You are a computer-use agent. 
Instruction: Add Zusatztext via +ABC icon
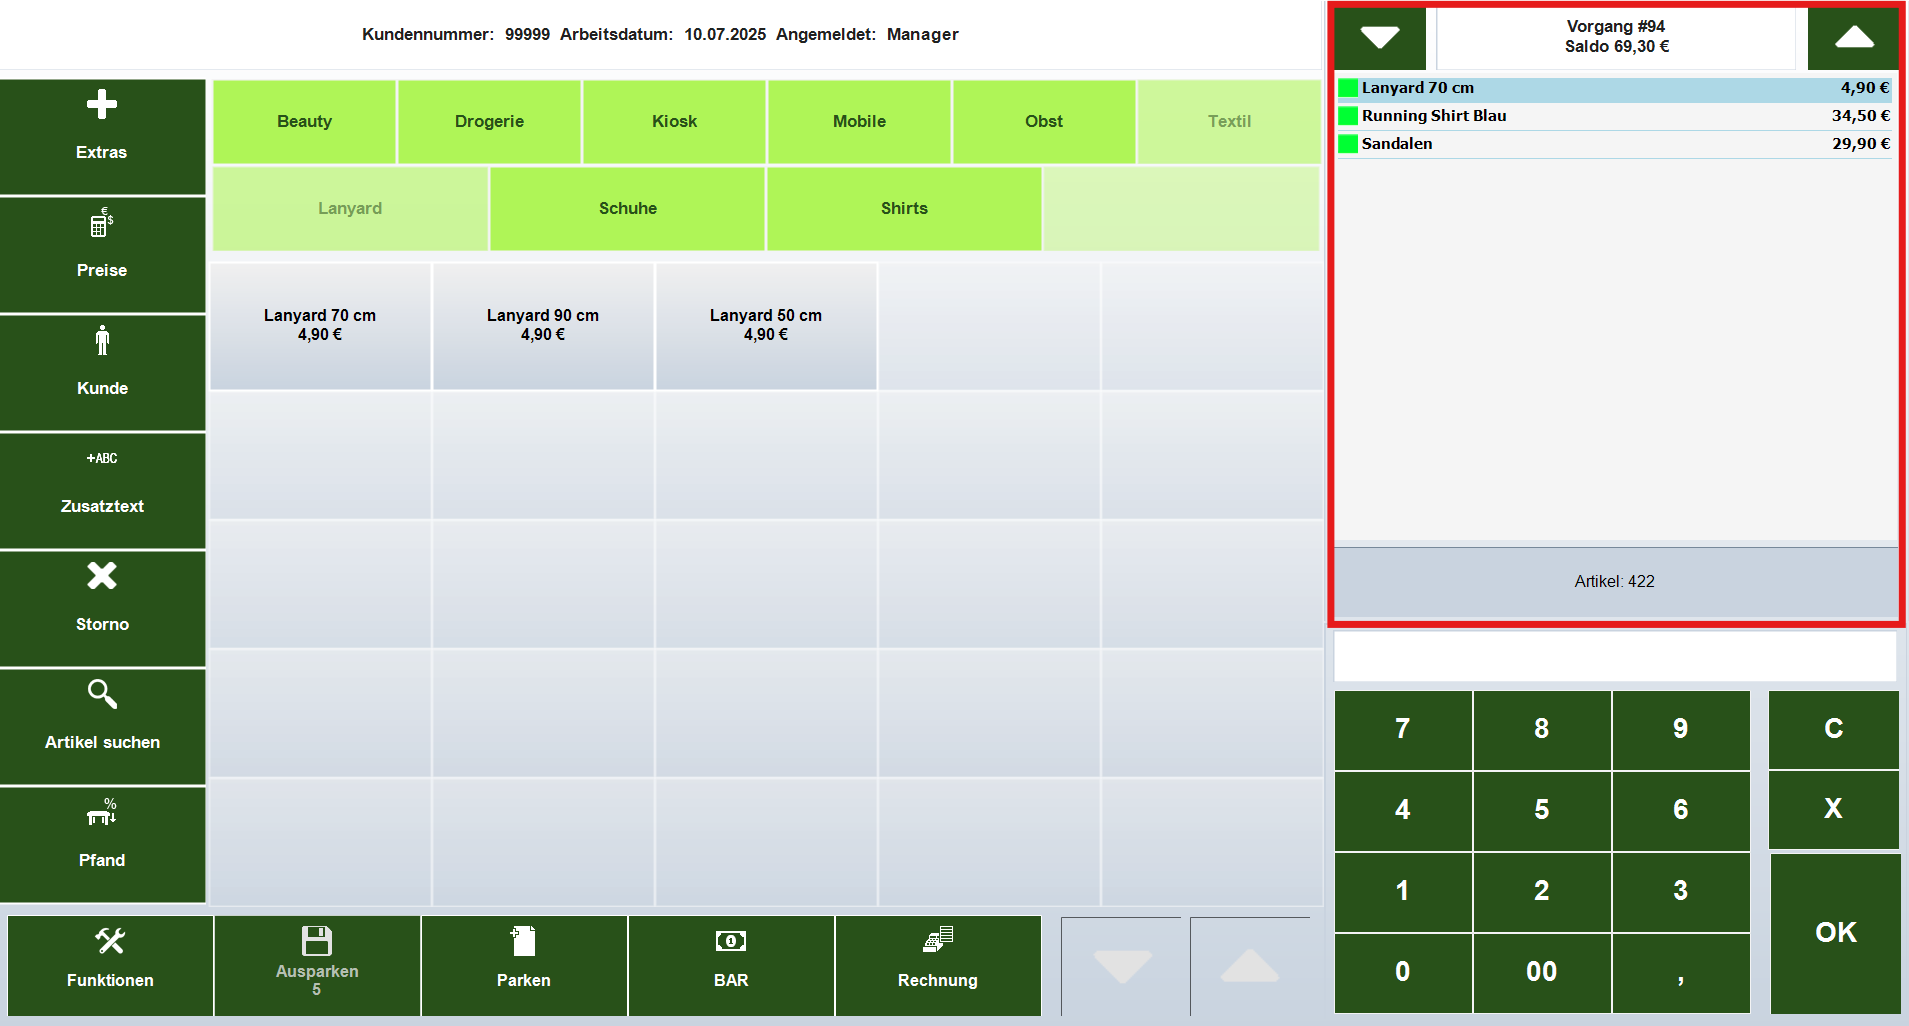[101, 459]
